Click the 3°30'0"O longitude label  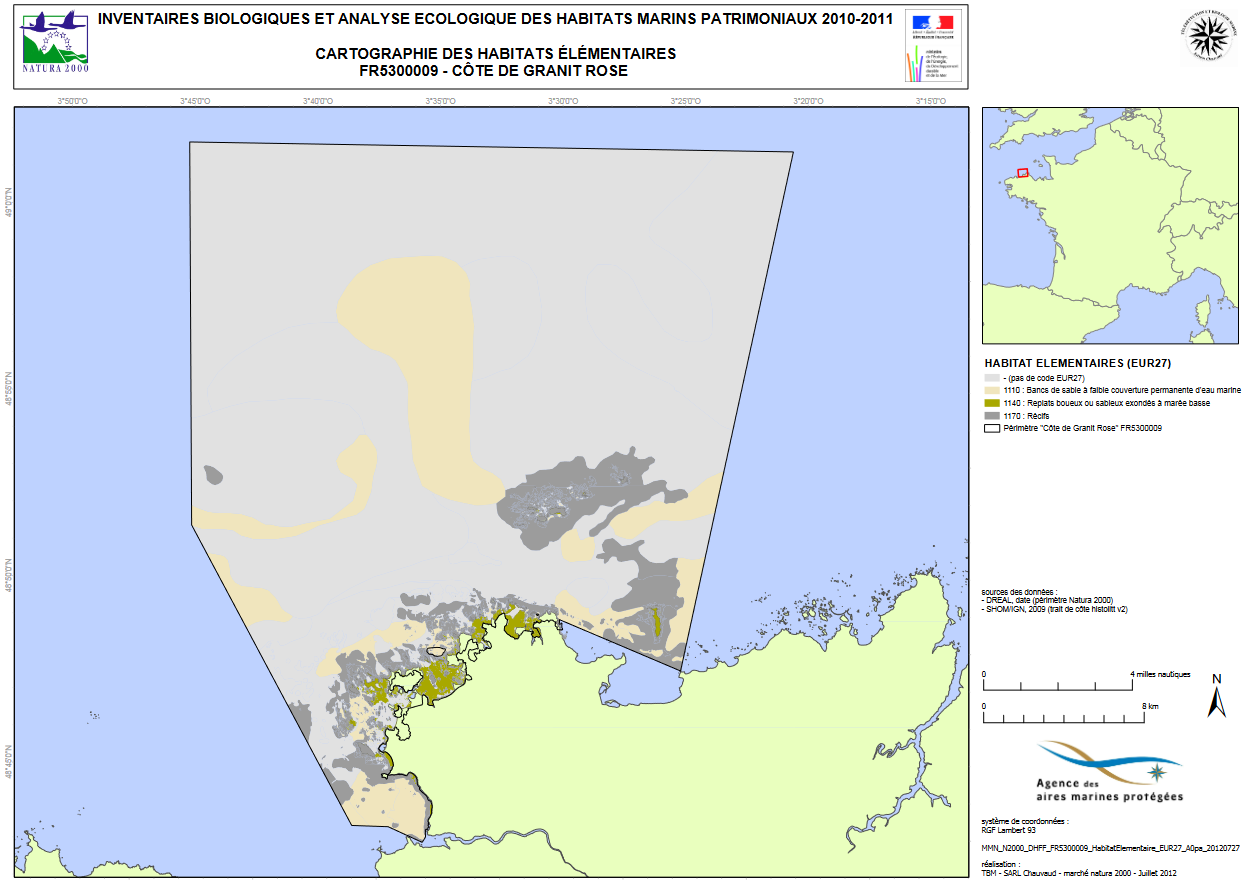(562, 101)
